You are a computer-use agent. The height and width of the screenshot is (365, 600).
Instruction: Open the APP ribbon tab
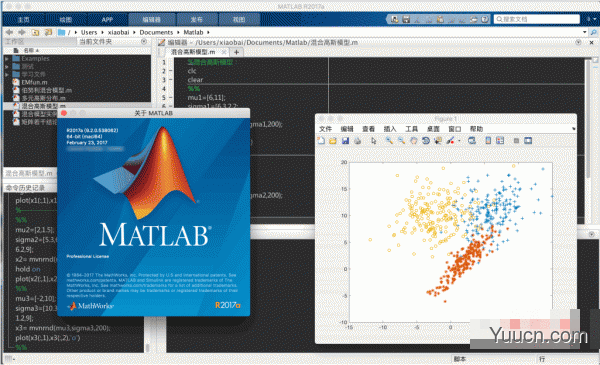click(107, 20)
